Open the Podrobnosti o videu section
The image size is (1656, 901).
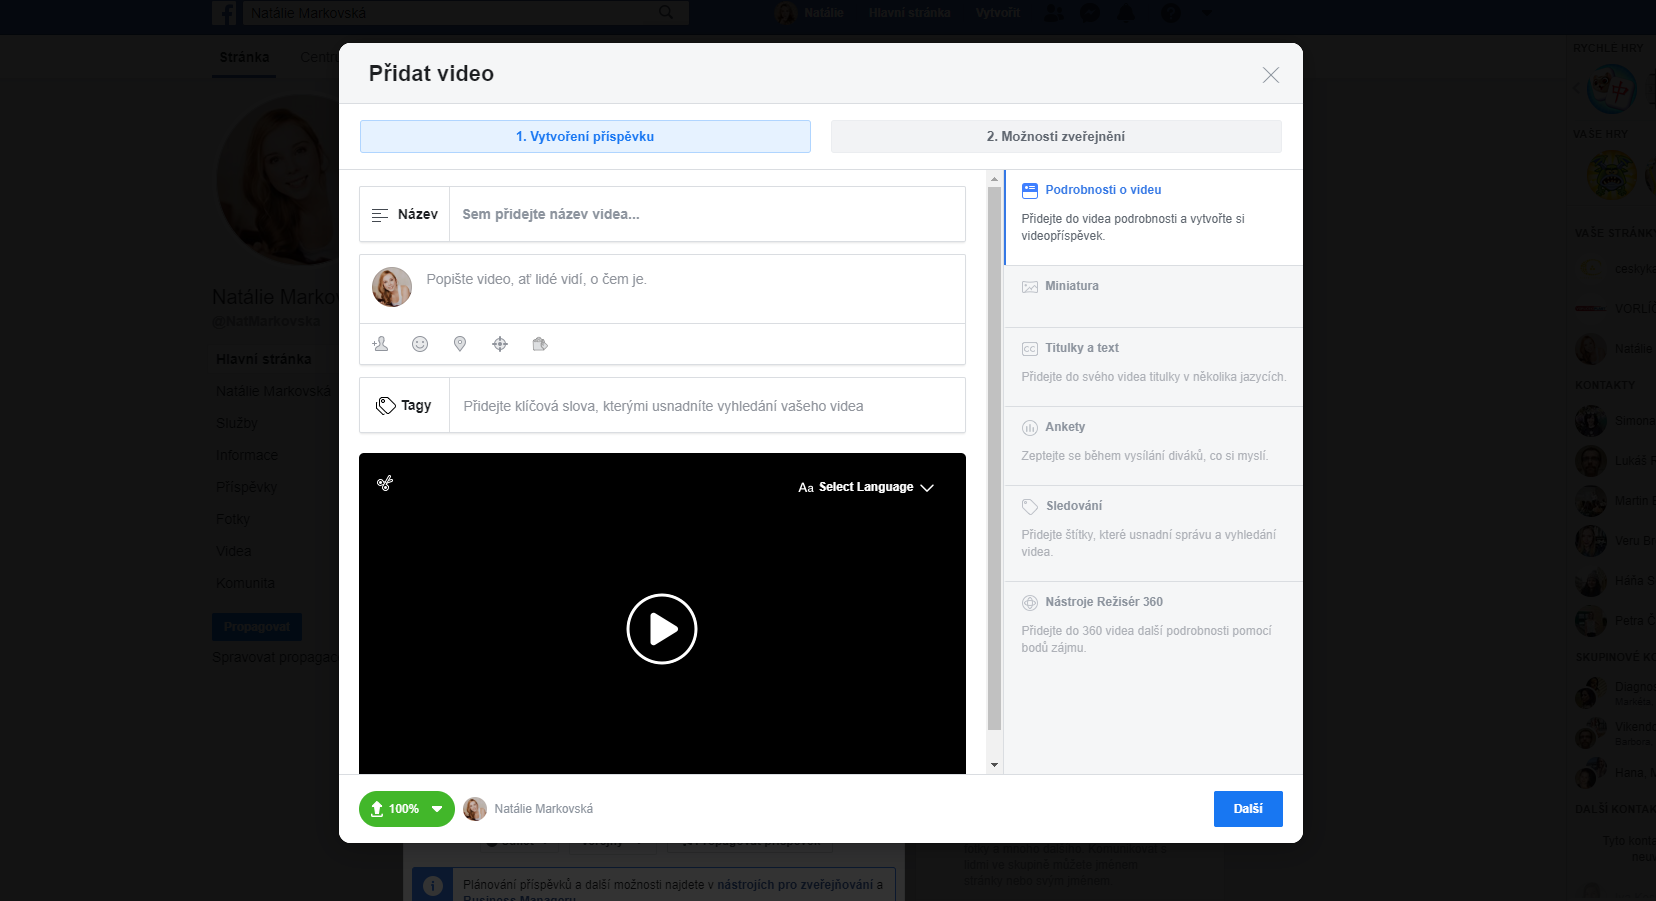tap(1154, 217)
